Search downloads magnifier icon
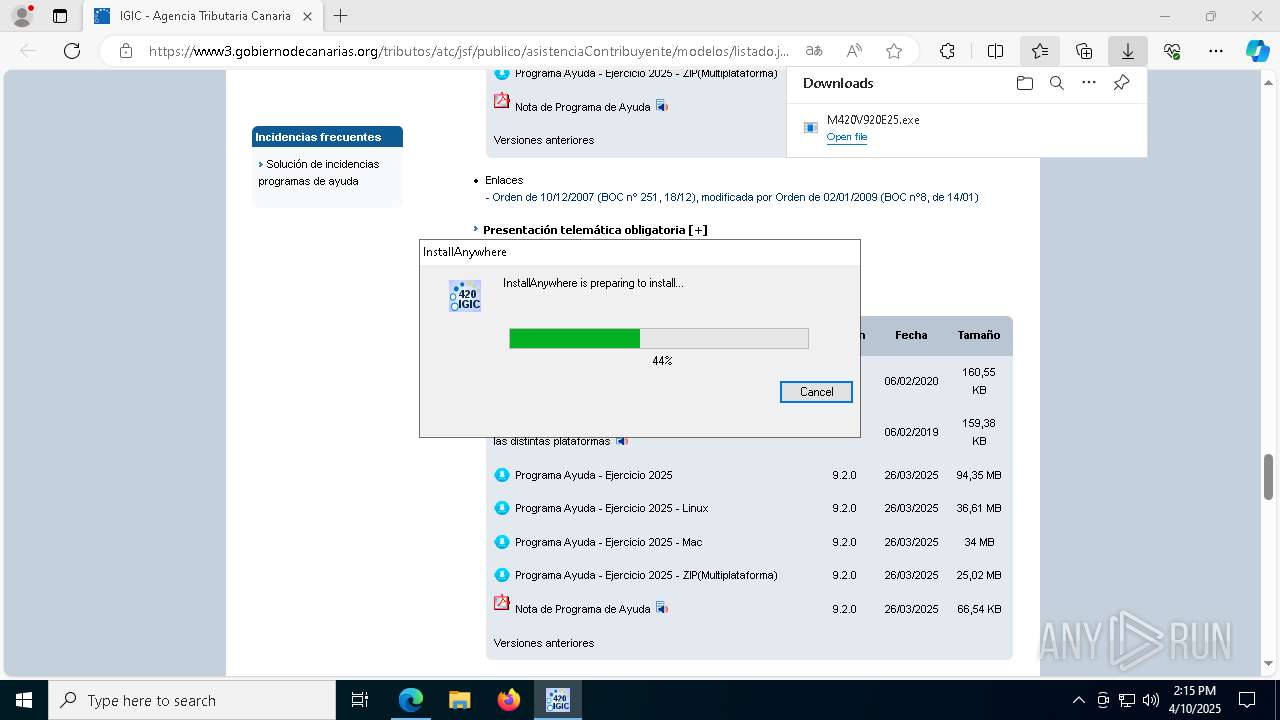1280x720 pixels. click(x=1056, y=83)
